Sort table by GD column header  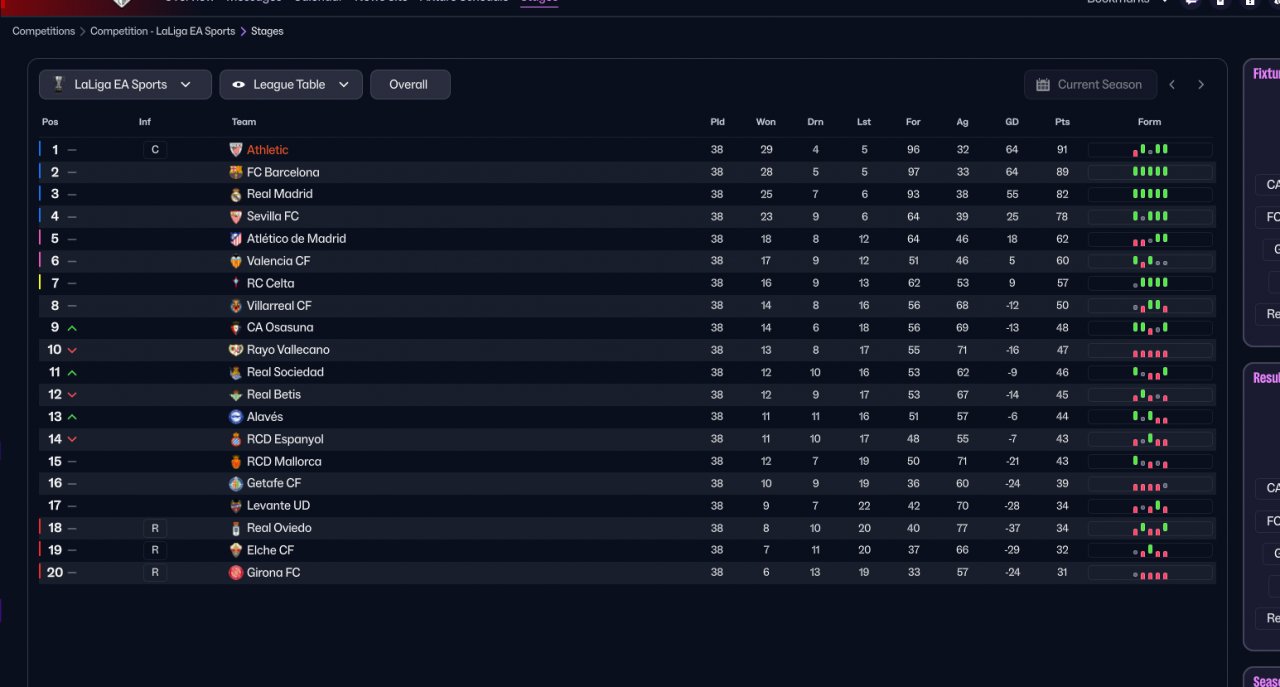click(1012, 122)
